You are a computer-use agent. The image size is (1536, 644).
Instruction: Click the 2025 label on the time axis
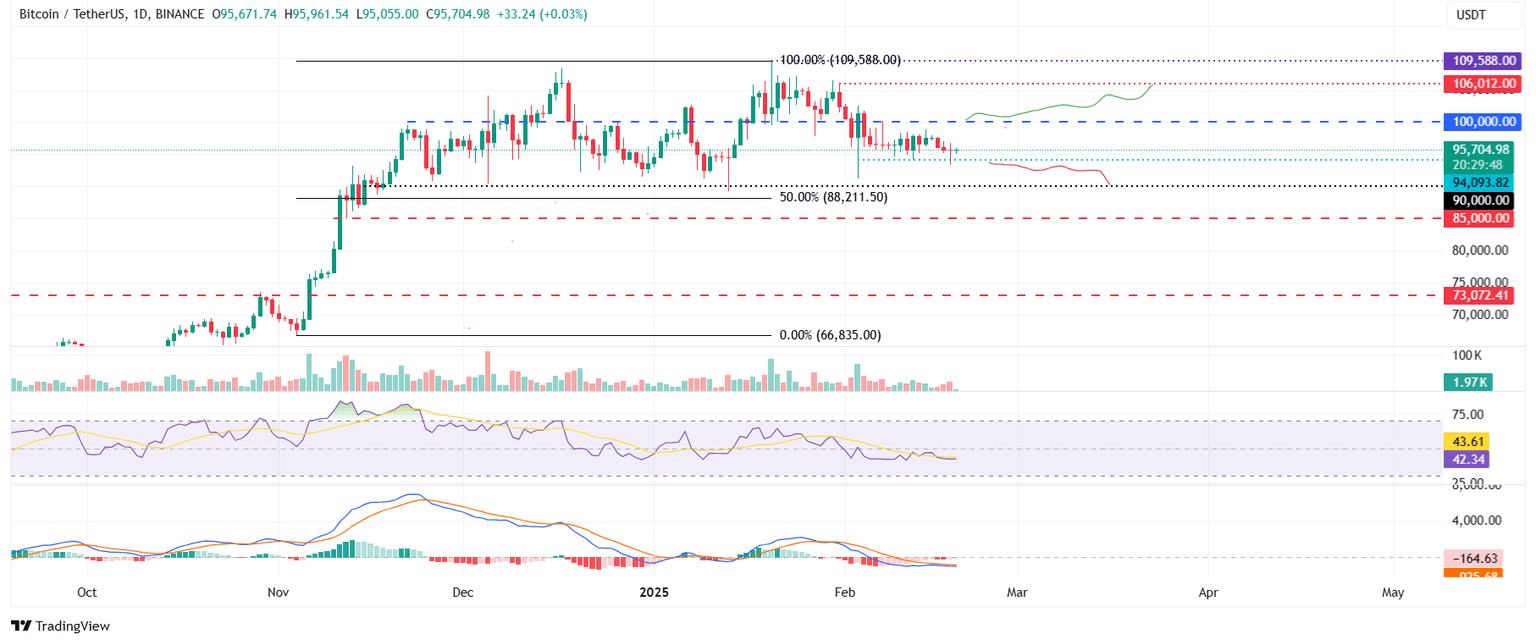coord(654,592)
